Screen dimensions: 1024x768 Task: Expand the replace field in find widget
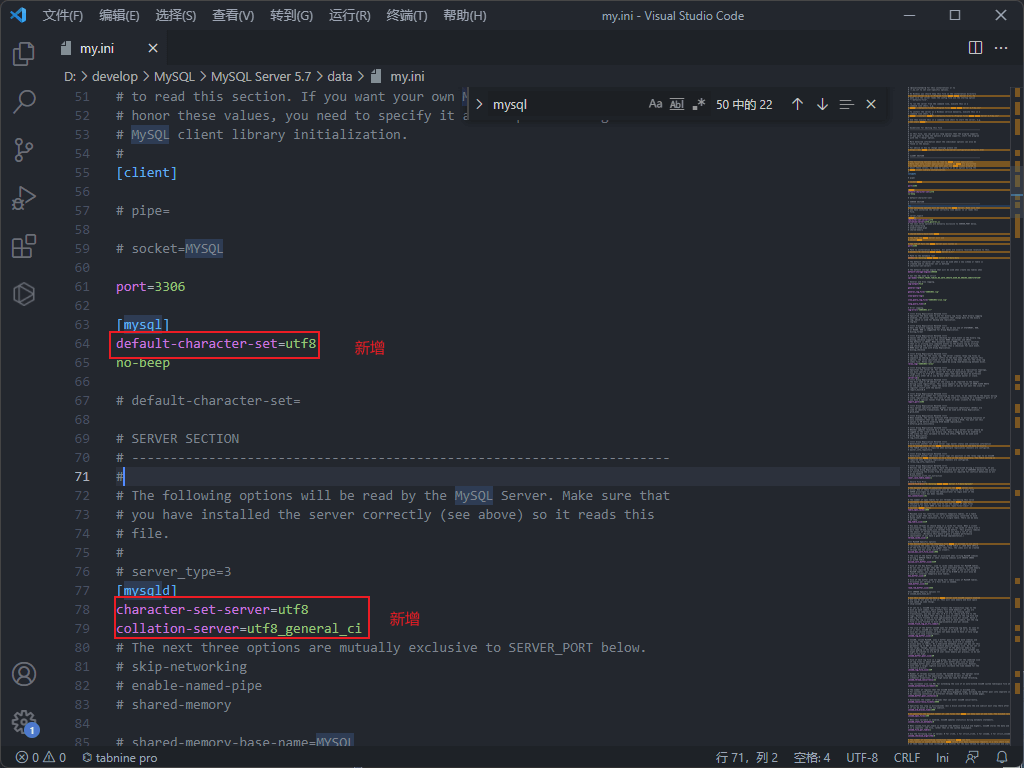(x=479, y=104)
